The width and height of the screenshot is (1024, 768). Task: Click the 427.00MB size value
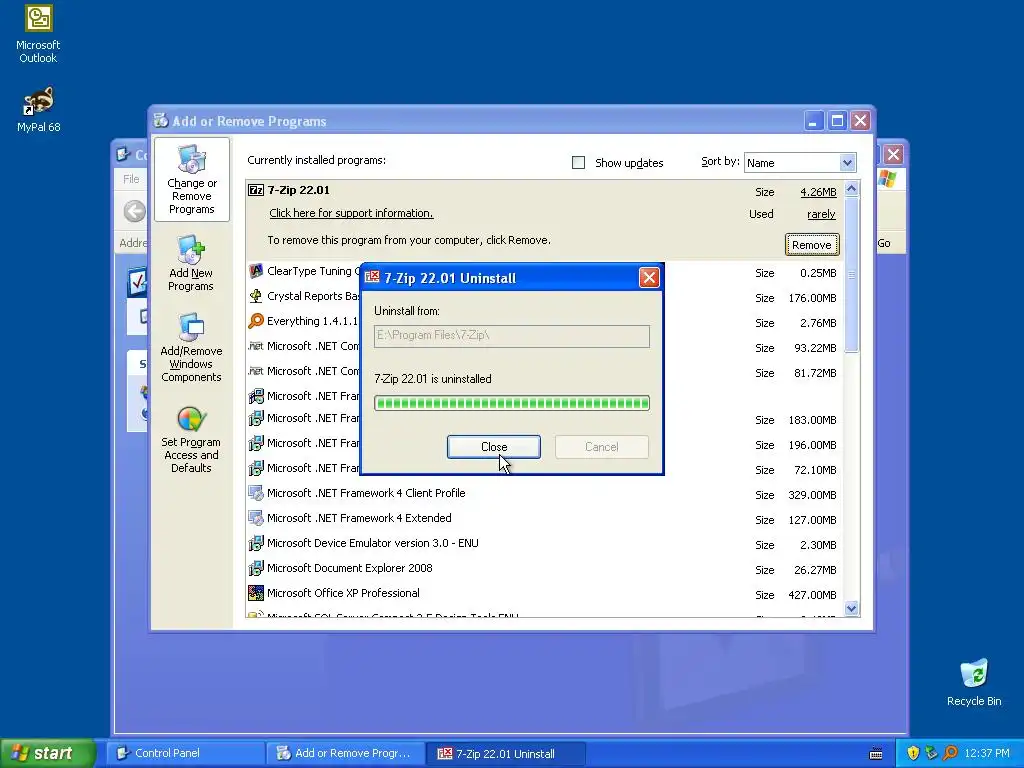pos(812,595)
